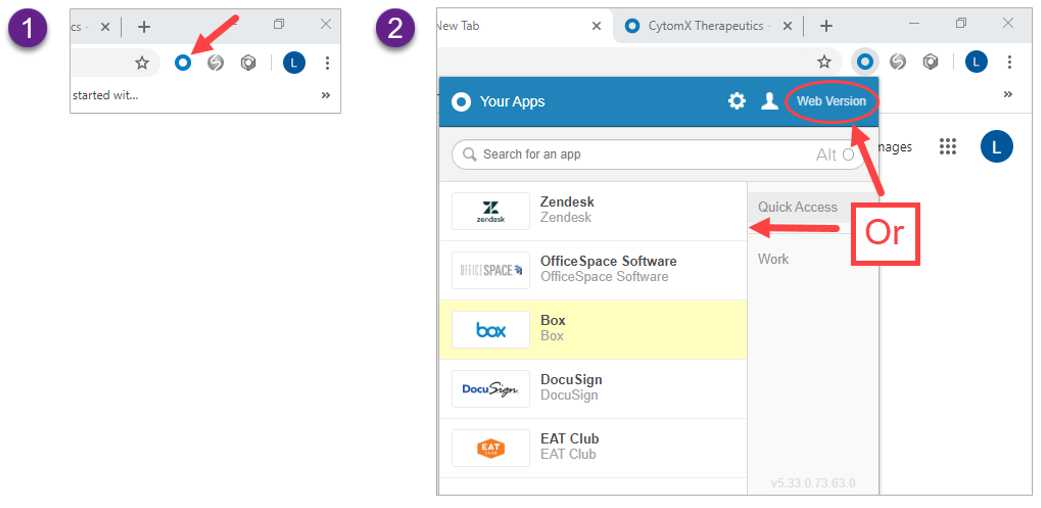Screen dimensions: 1041x508
Task: Open OneLogin settings gear icon
Action: [737, 101]
